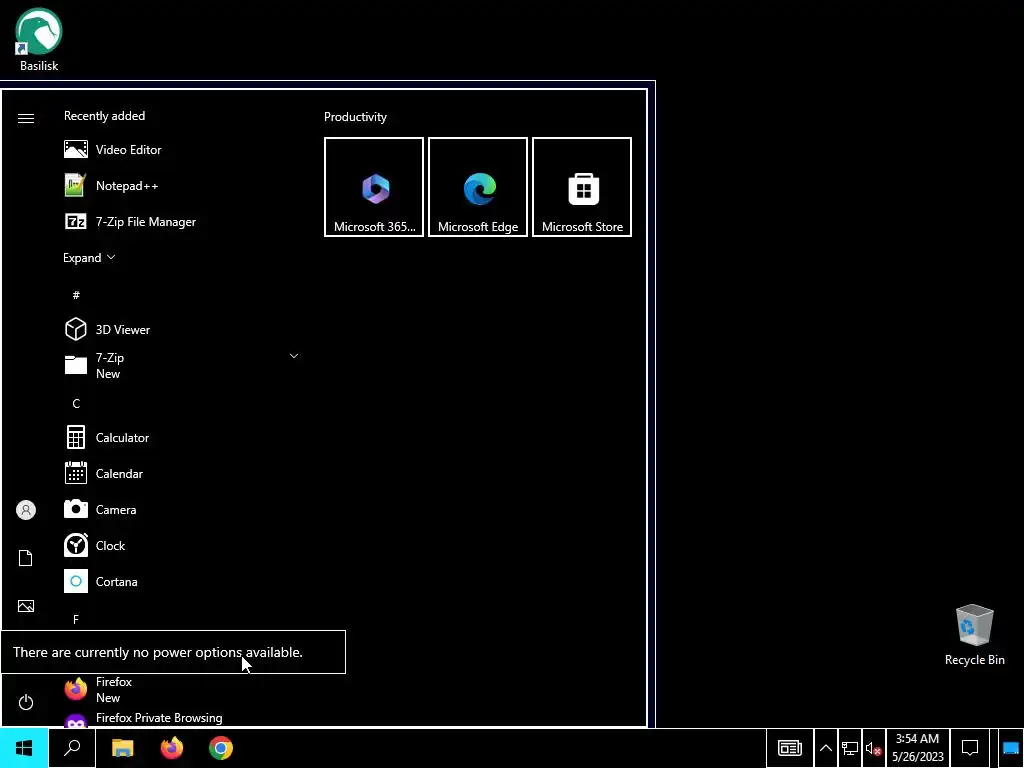Click the blue monitor icon at taskbar's end
1024x768 pixels.
1010,748
